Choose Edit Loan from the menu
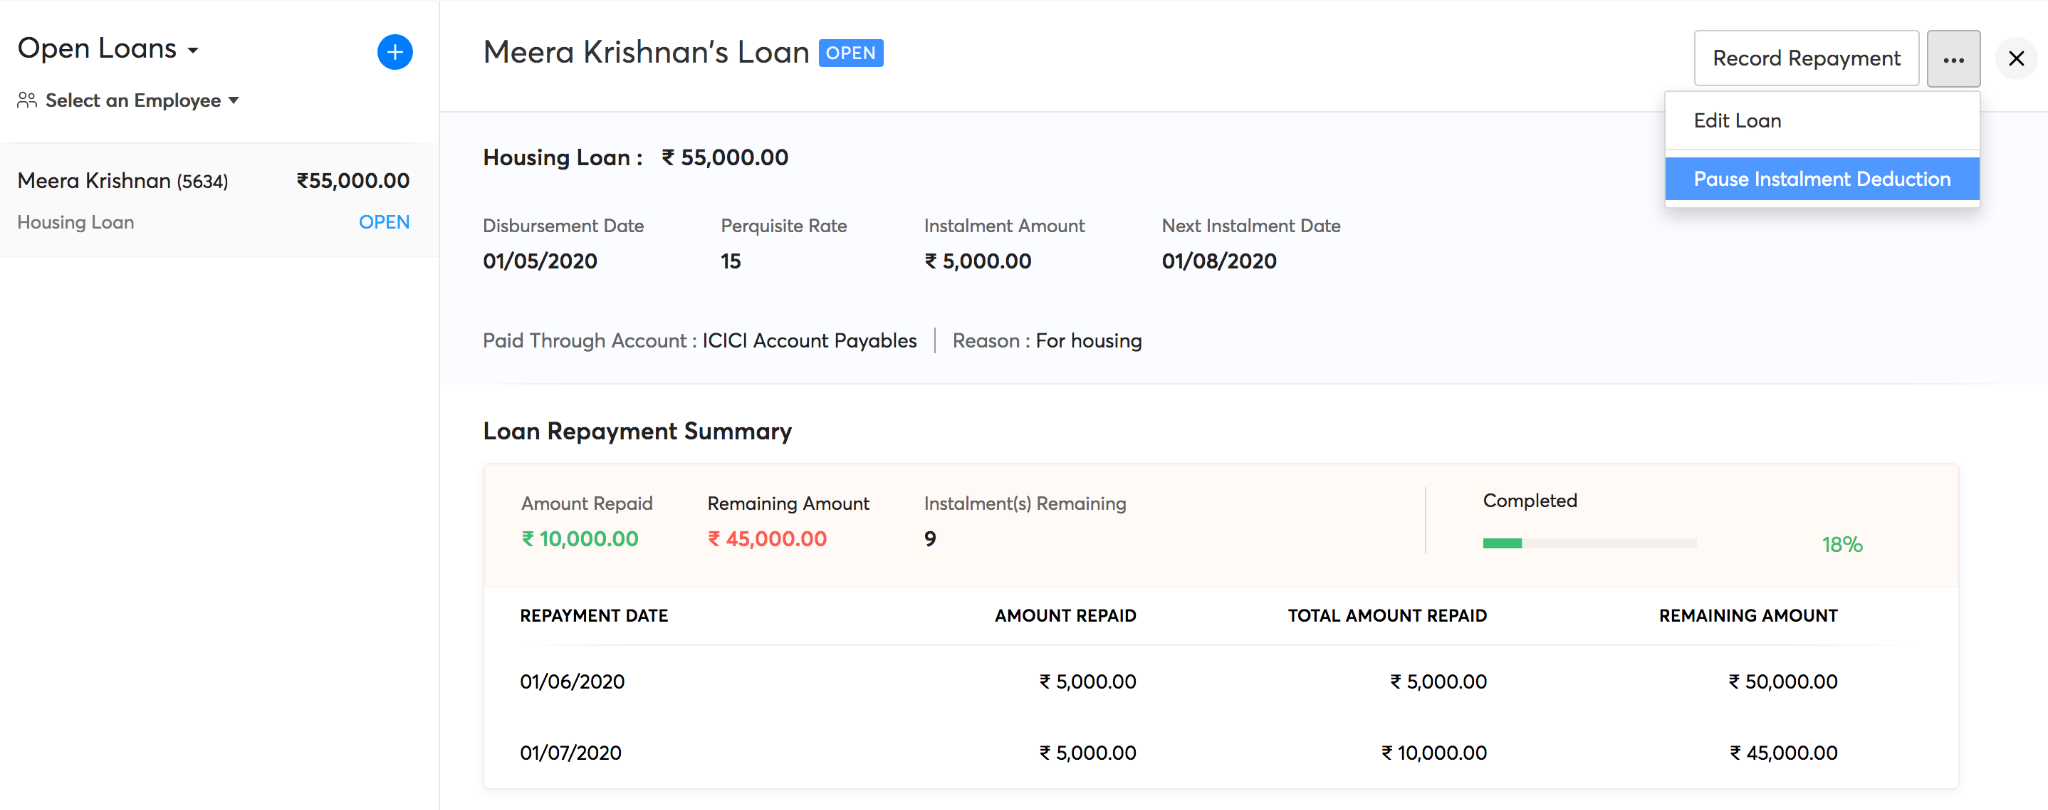 pos(1737,121)
